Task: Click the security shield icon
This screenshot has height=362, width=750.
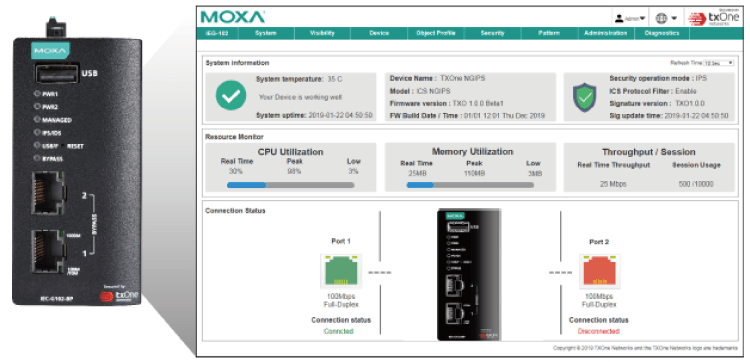Action: click(x=585, y=97)
